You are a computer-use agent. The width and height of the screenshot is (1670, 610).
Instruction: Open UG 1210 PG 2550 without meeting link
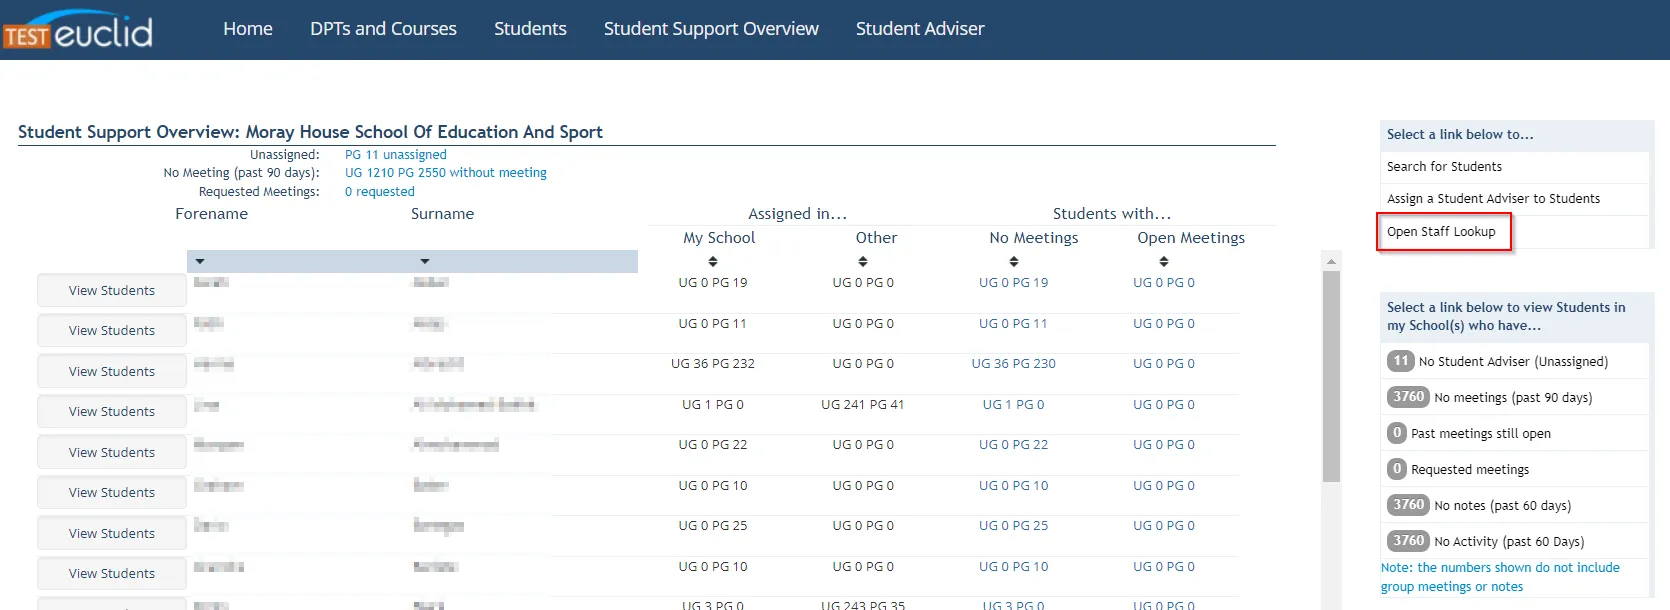click(446, 173)
